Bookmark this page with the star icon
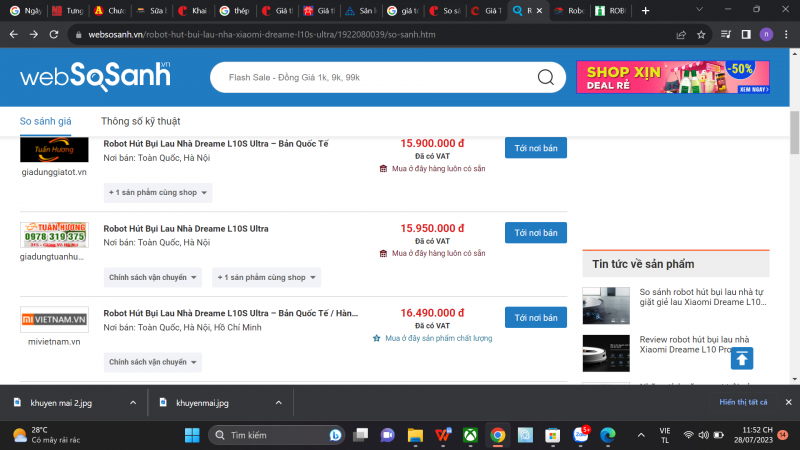Screen dimensions: 800x450 click(x=701, y=34)
